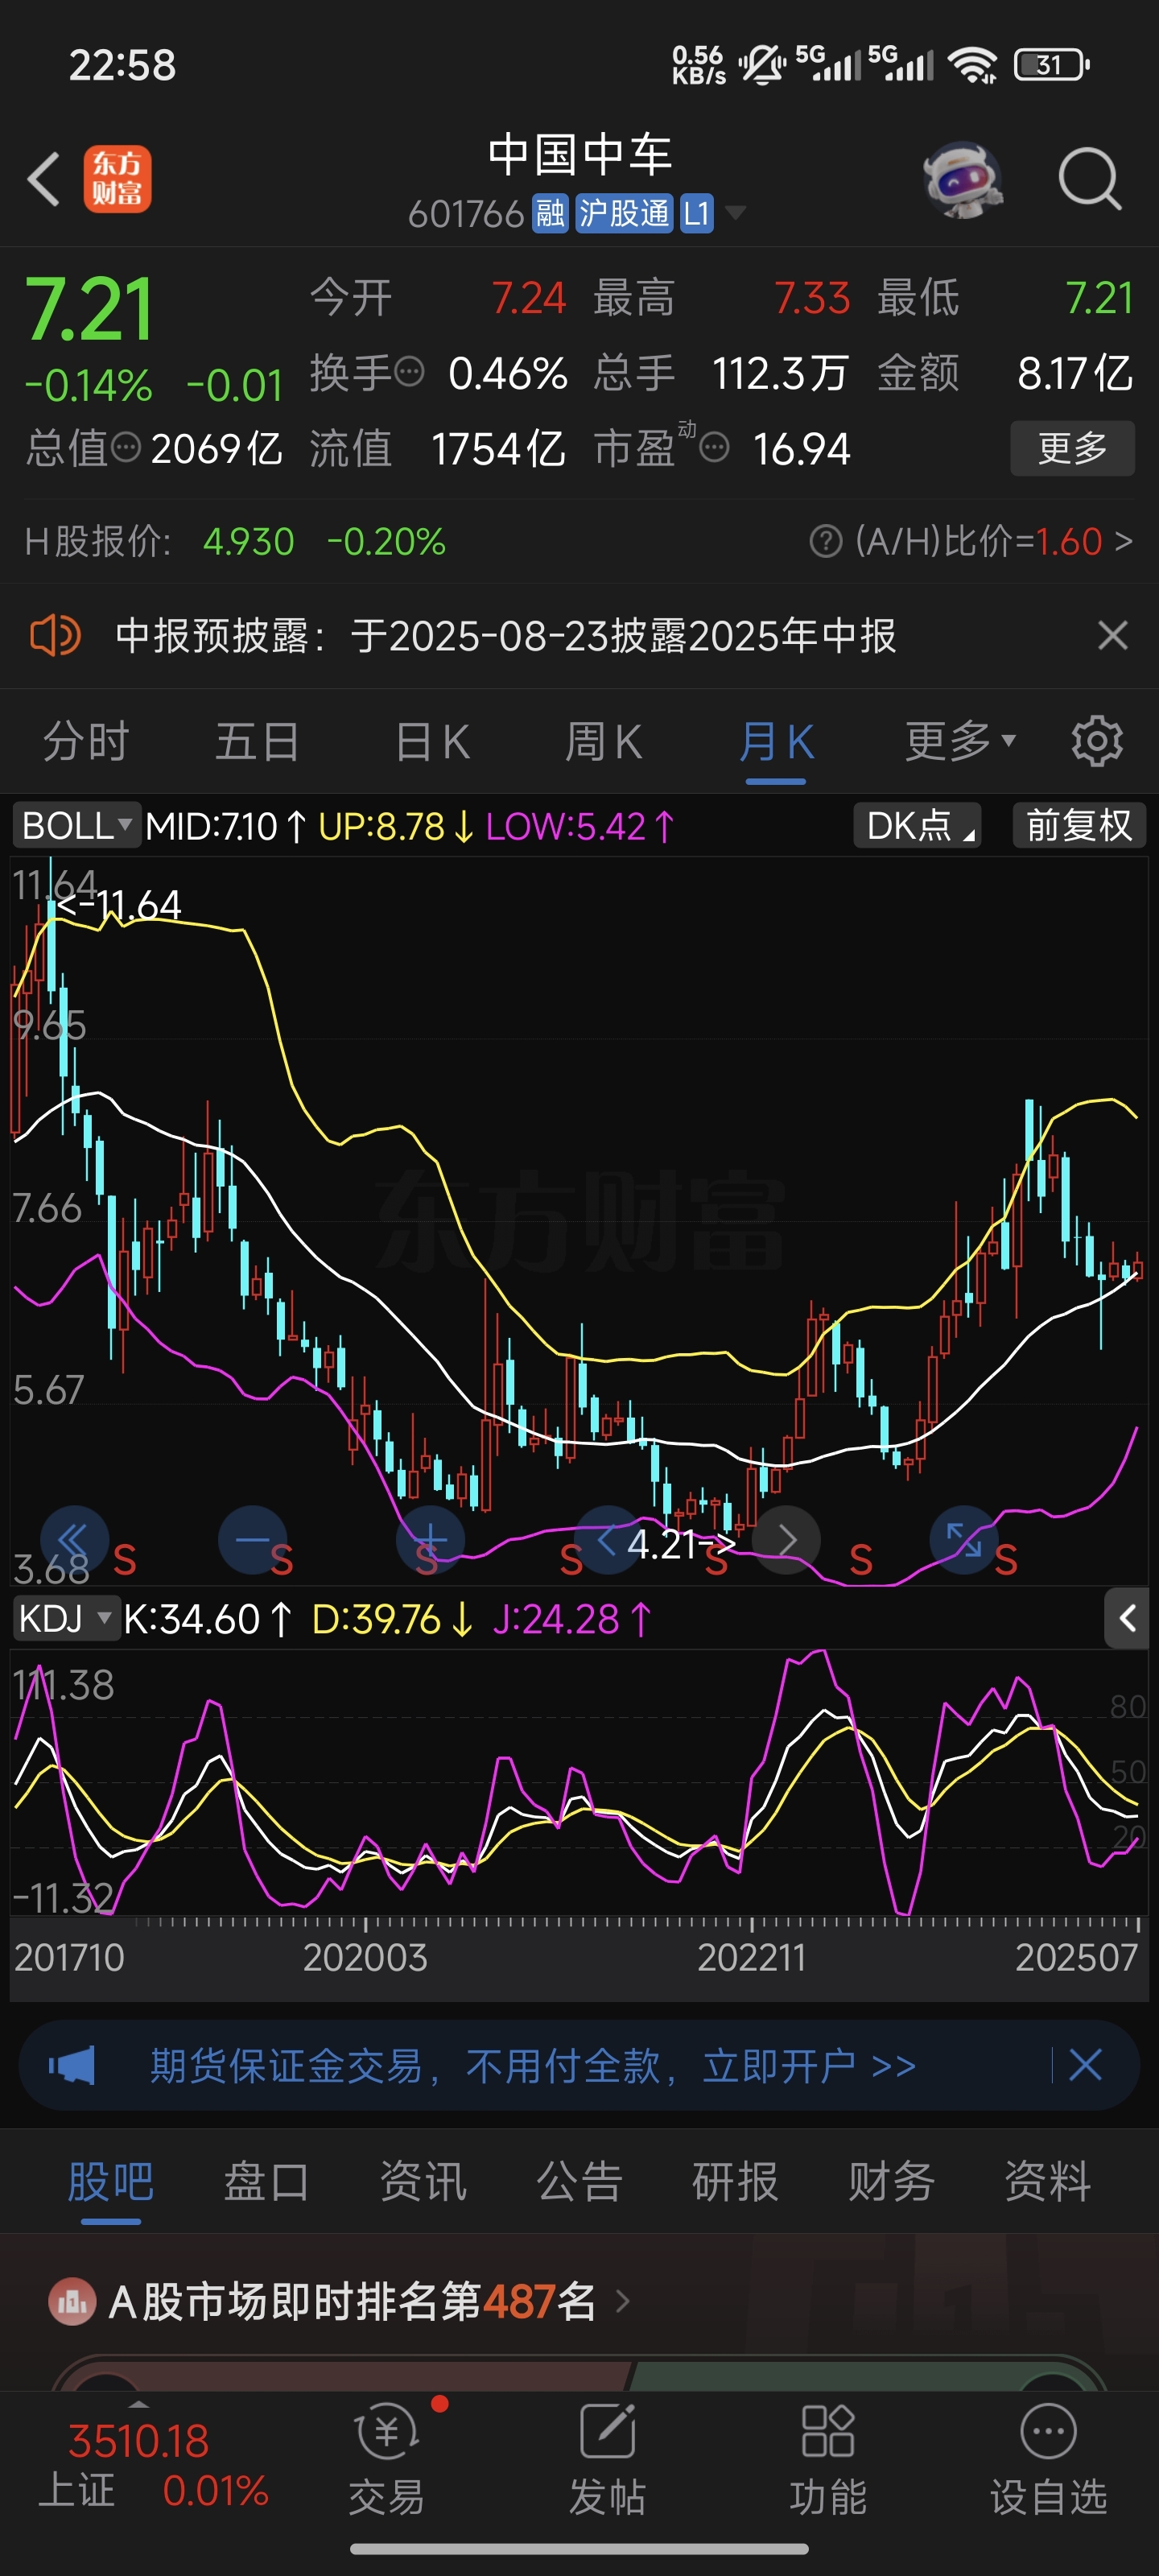Switch to 资料 tab
Screen dimensions: 1159x2576
[1047, 2181]
